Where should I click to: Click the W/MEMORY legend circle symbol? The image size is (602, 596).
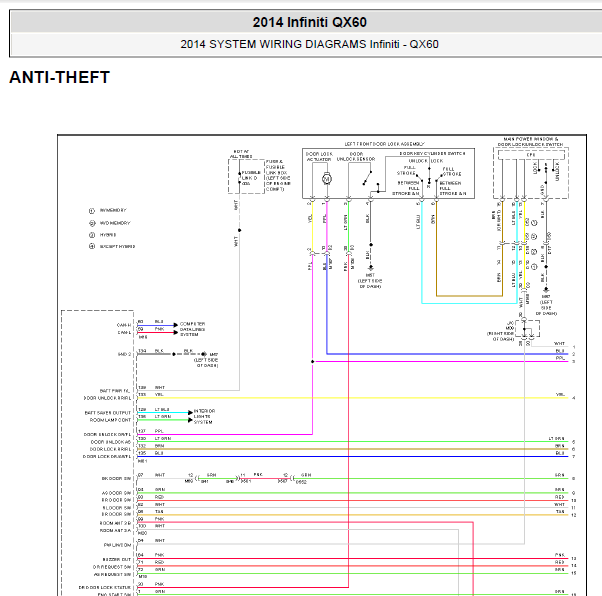click(92, 211)
